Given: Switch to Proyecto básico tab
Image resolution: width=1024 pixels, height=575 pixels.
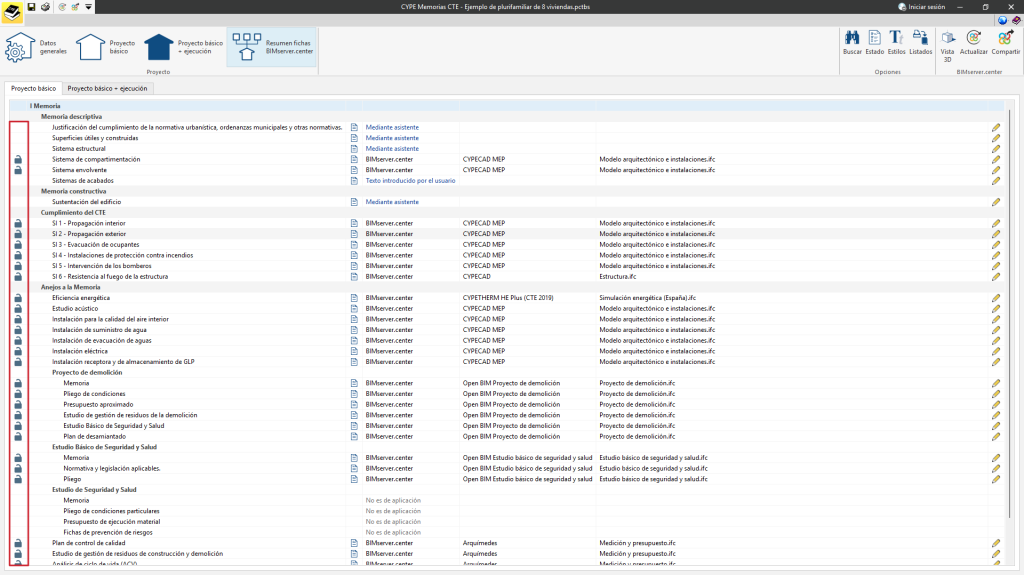Looking at the screenshot, I should (x=33, y=88).
